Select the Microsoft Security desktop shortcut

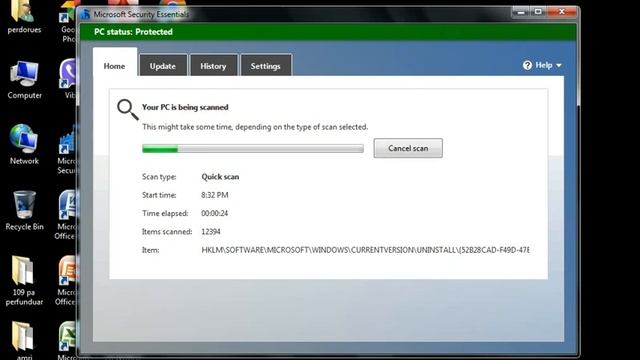(67, 149)
